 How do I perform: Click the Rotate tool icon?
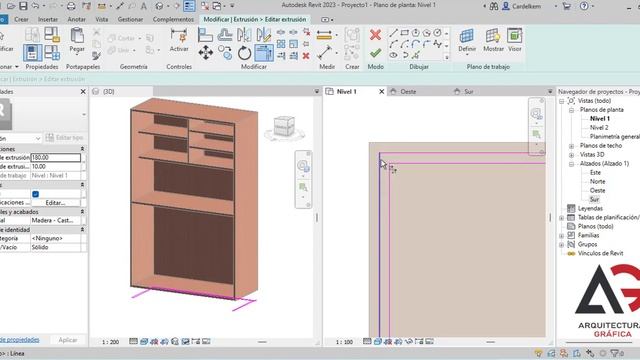pos(244,53)
